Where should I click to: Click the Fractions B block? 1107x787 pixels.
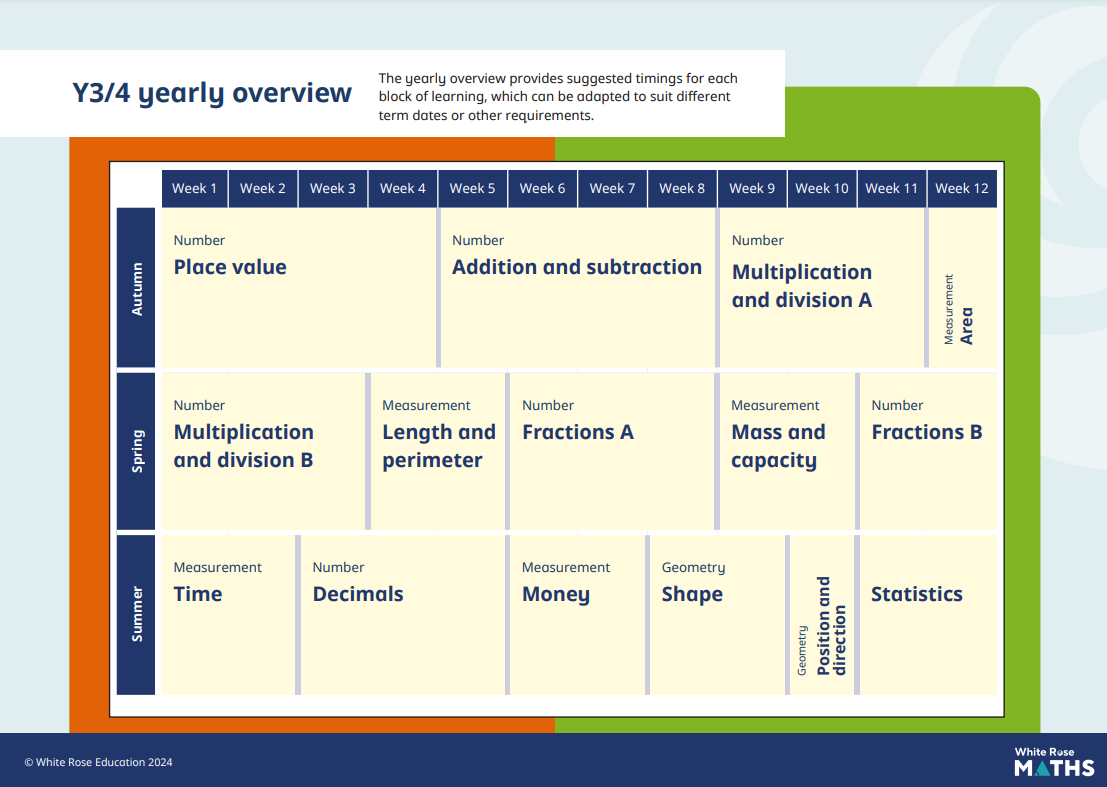coord(927,450)
